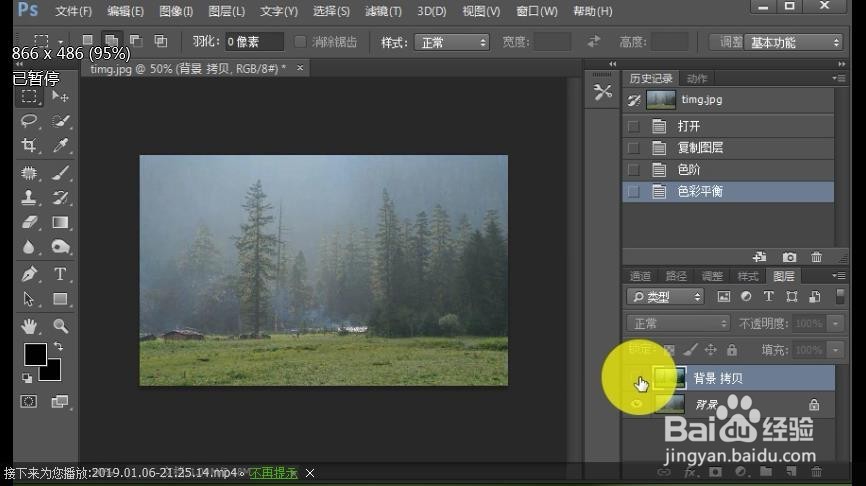Open the blend mode 正常 dropdown

(678, 323)
